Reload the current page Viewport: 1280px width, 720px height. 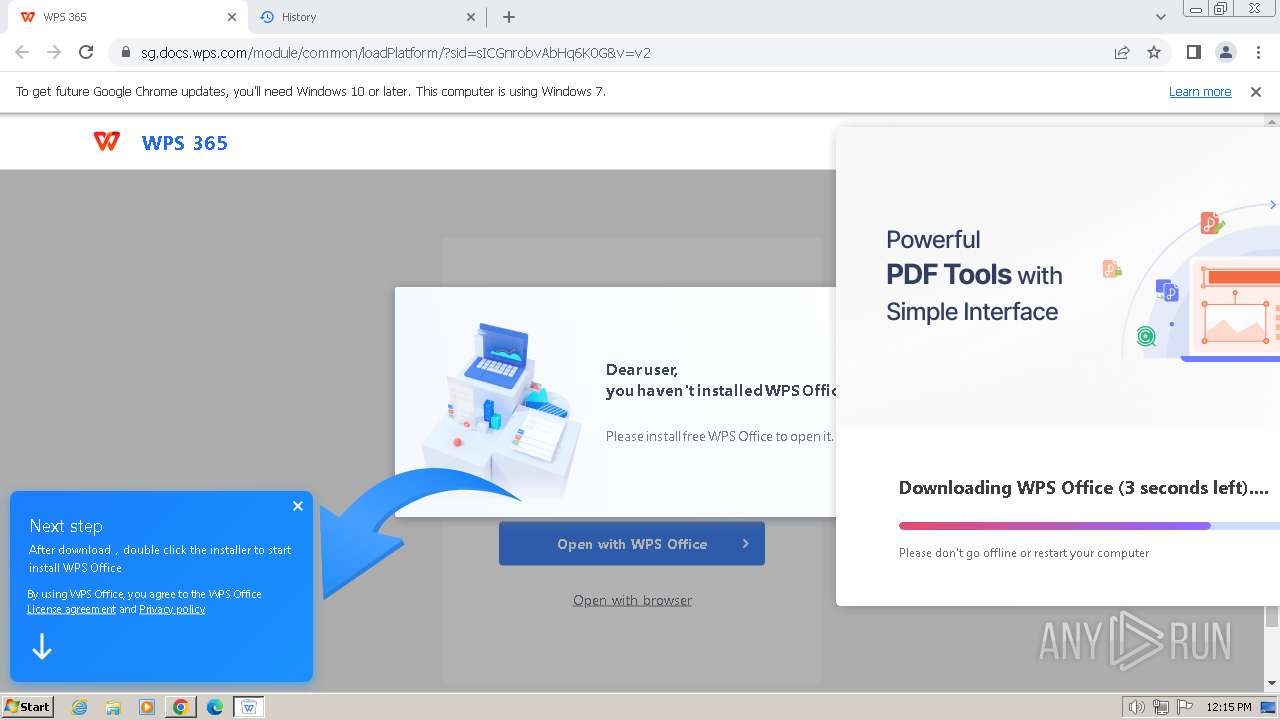tap(86, 52)
